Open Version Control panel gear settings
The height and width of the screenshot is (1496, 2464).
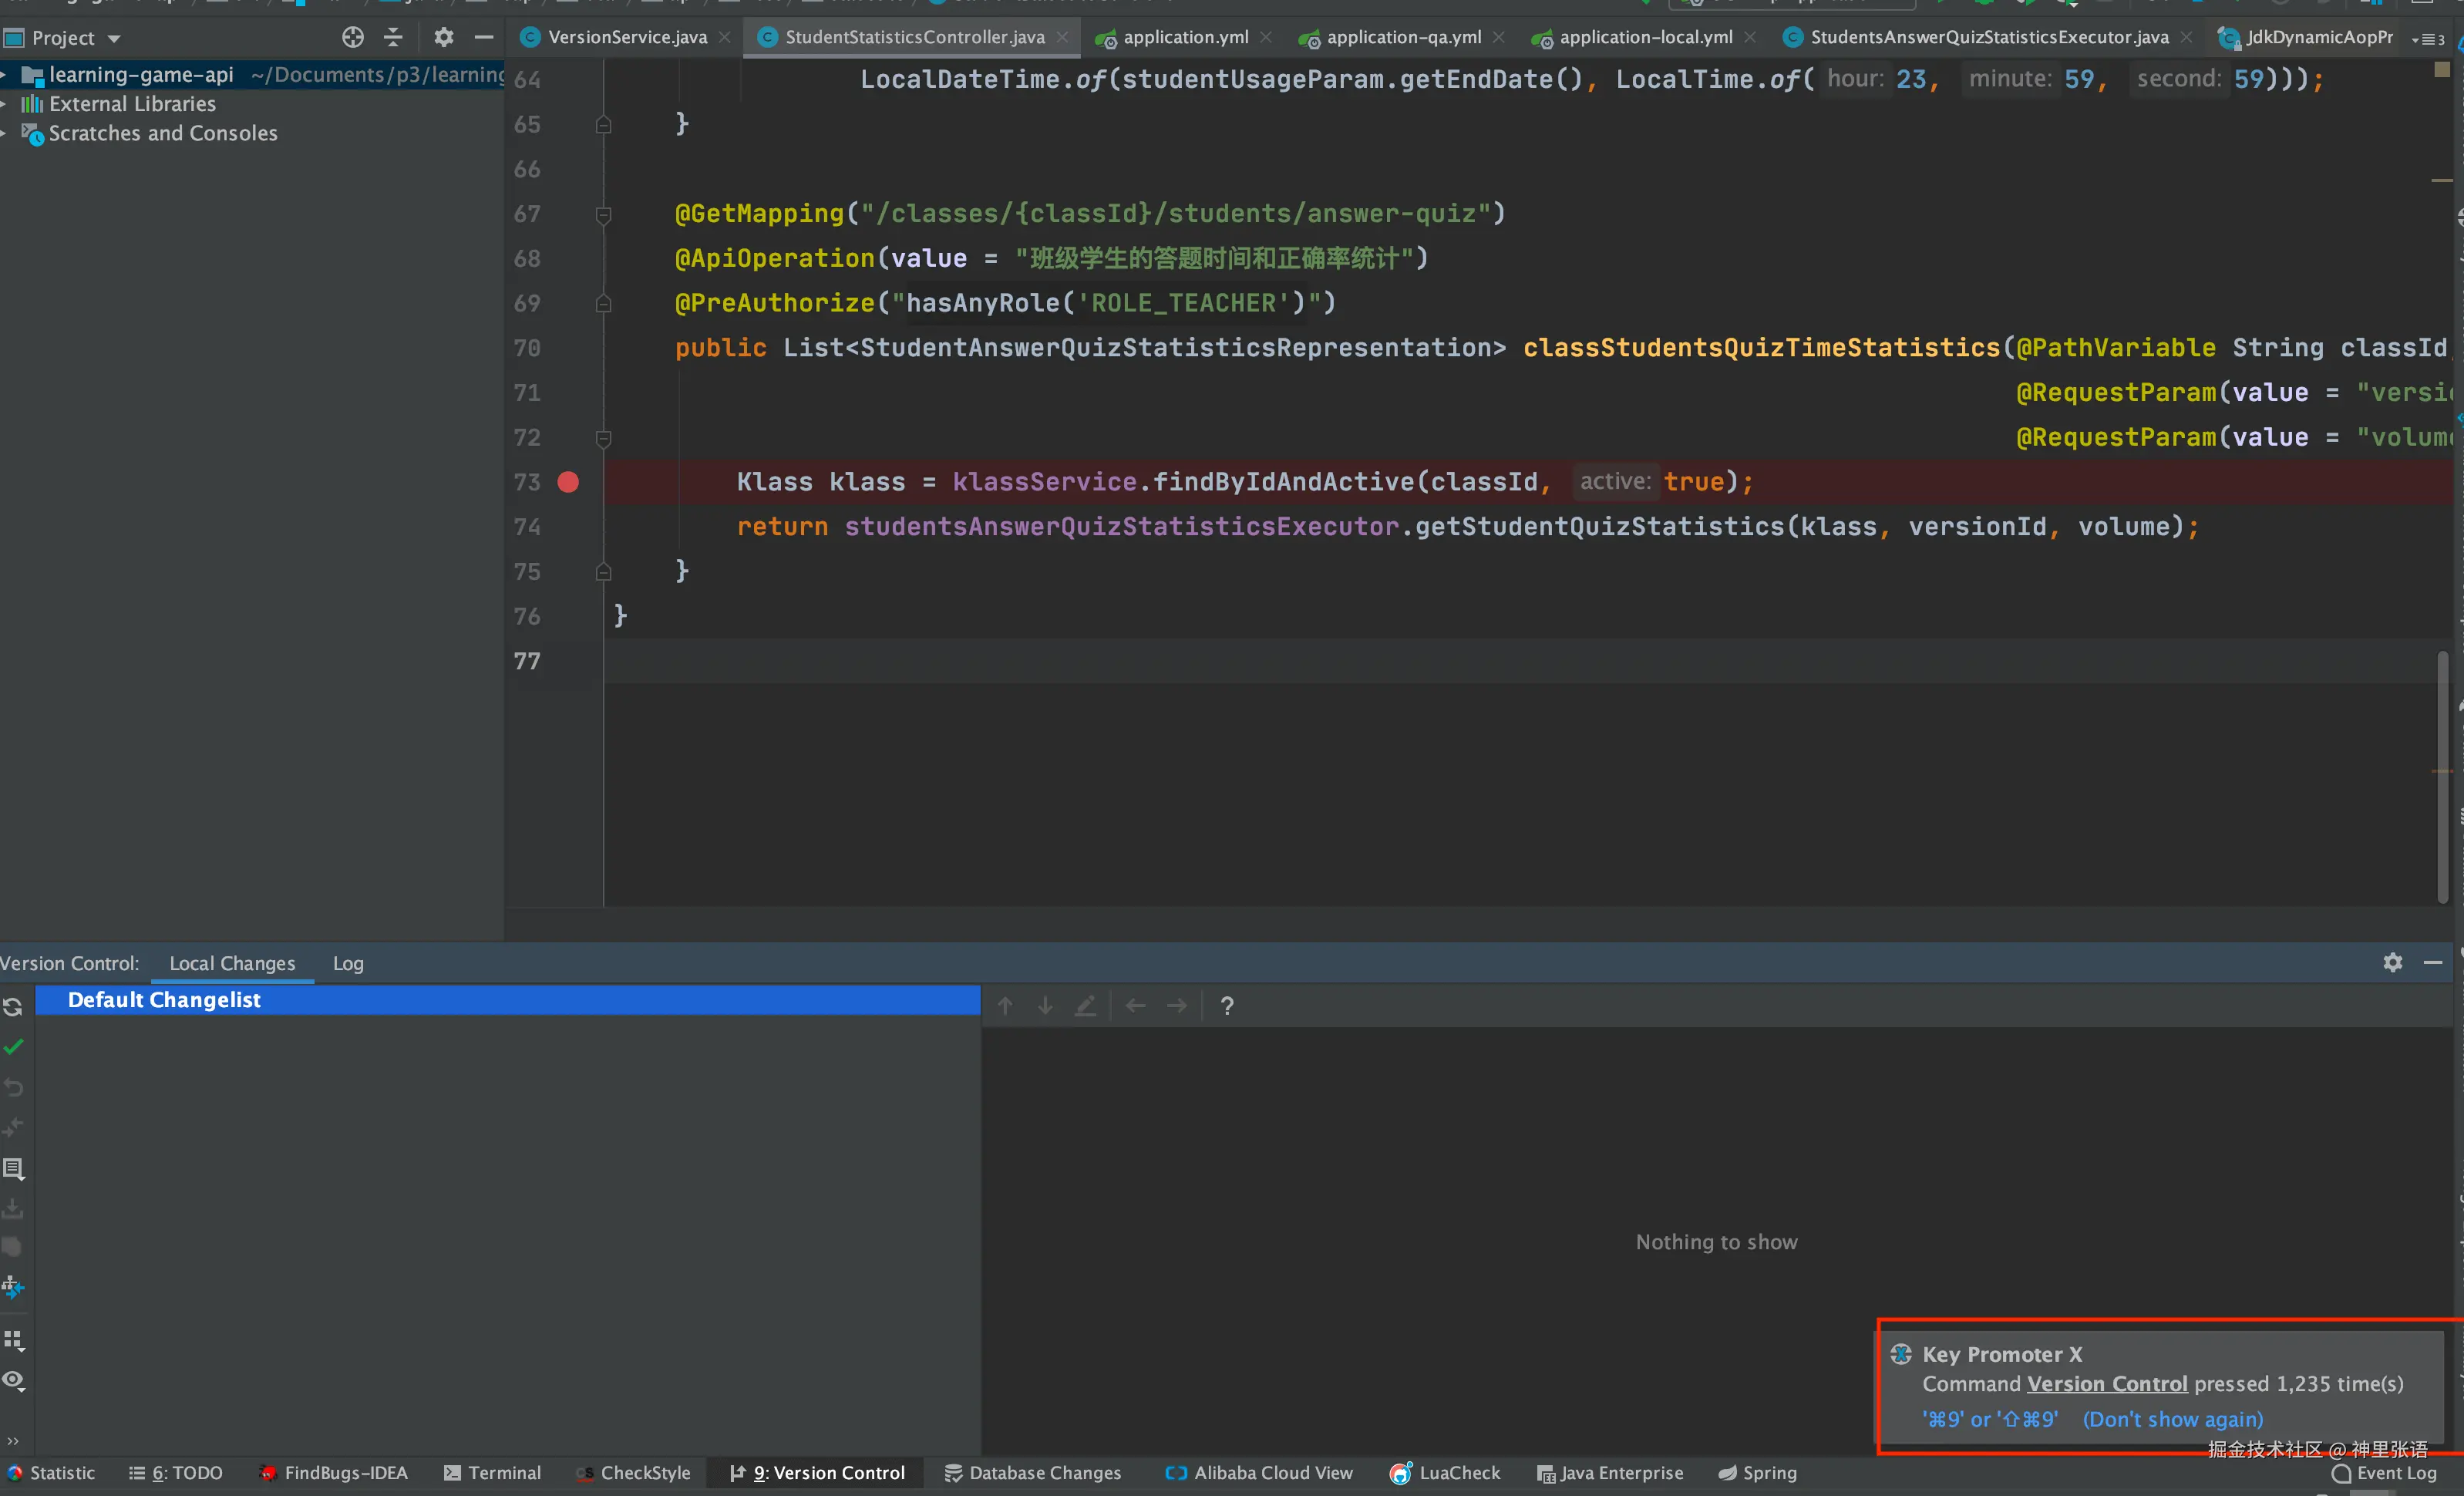[2392, 962]
